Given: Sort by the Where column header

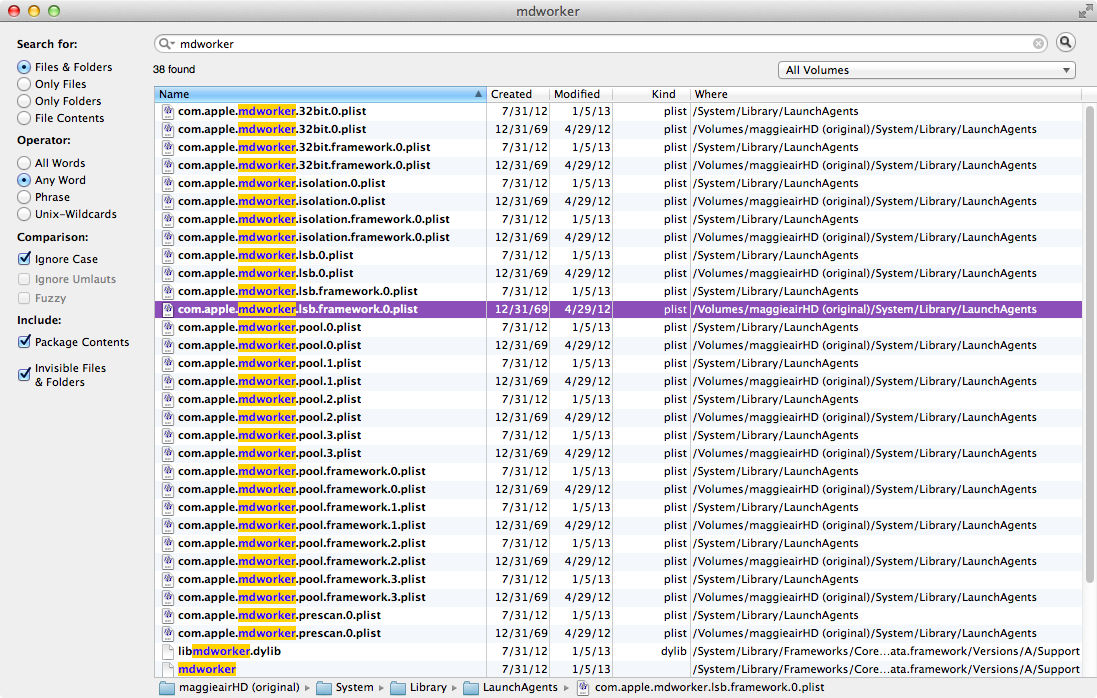Looking at the screenshot, I should click(x=886, y=94).
